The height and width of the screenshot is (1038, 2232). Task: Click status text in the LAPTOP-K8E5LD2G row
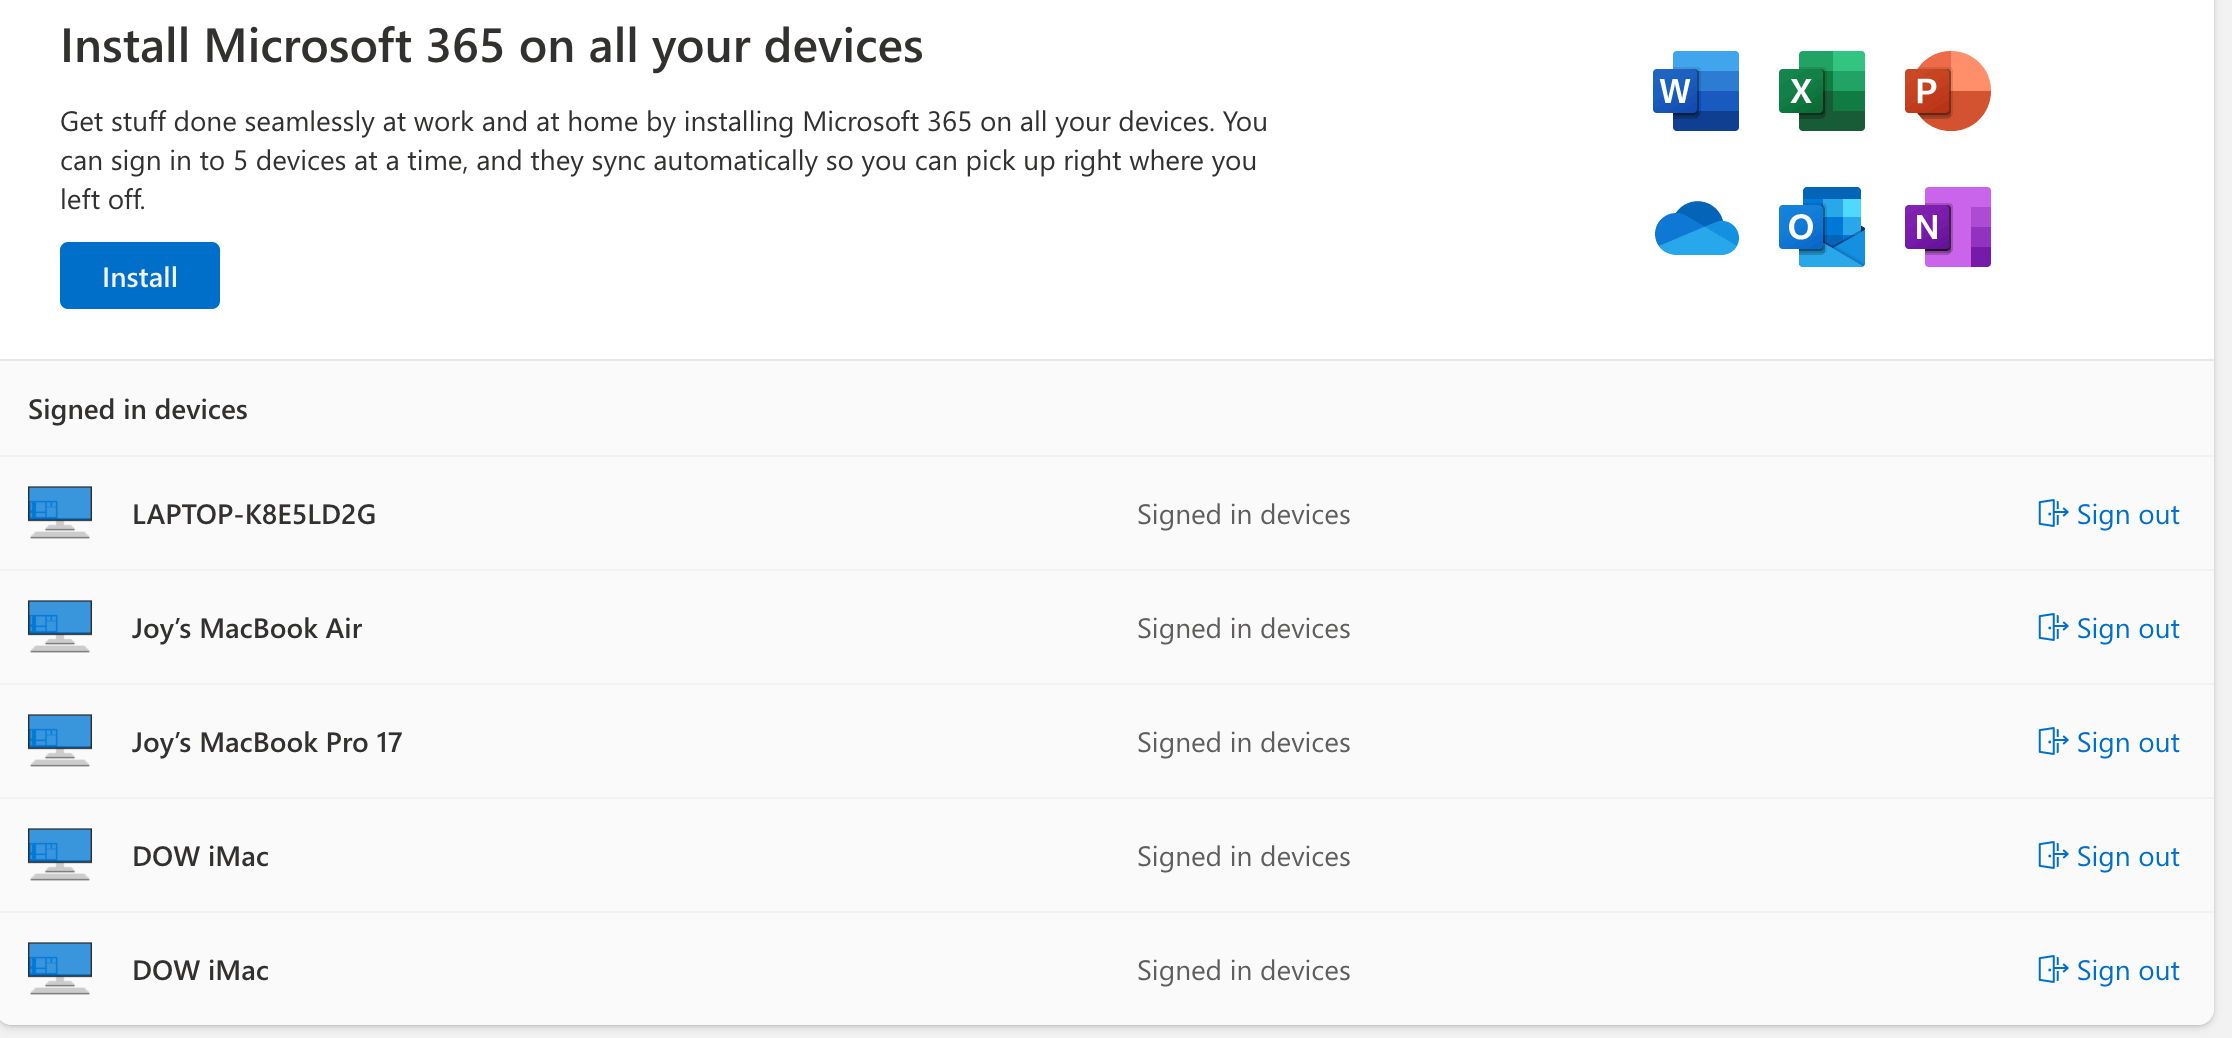pyautogui.click(x=1243, y=514)
